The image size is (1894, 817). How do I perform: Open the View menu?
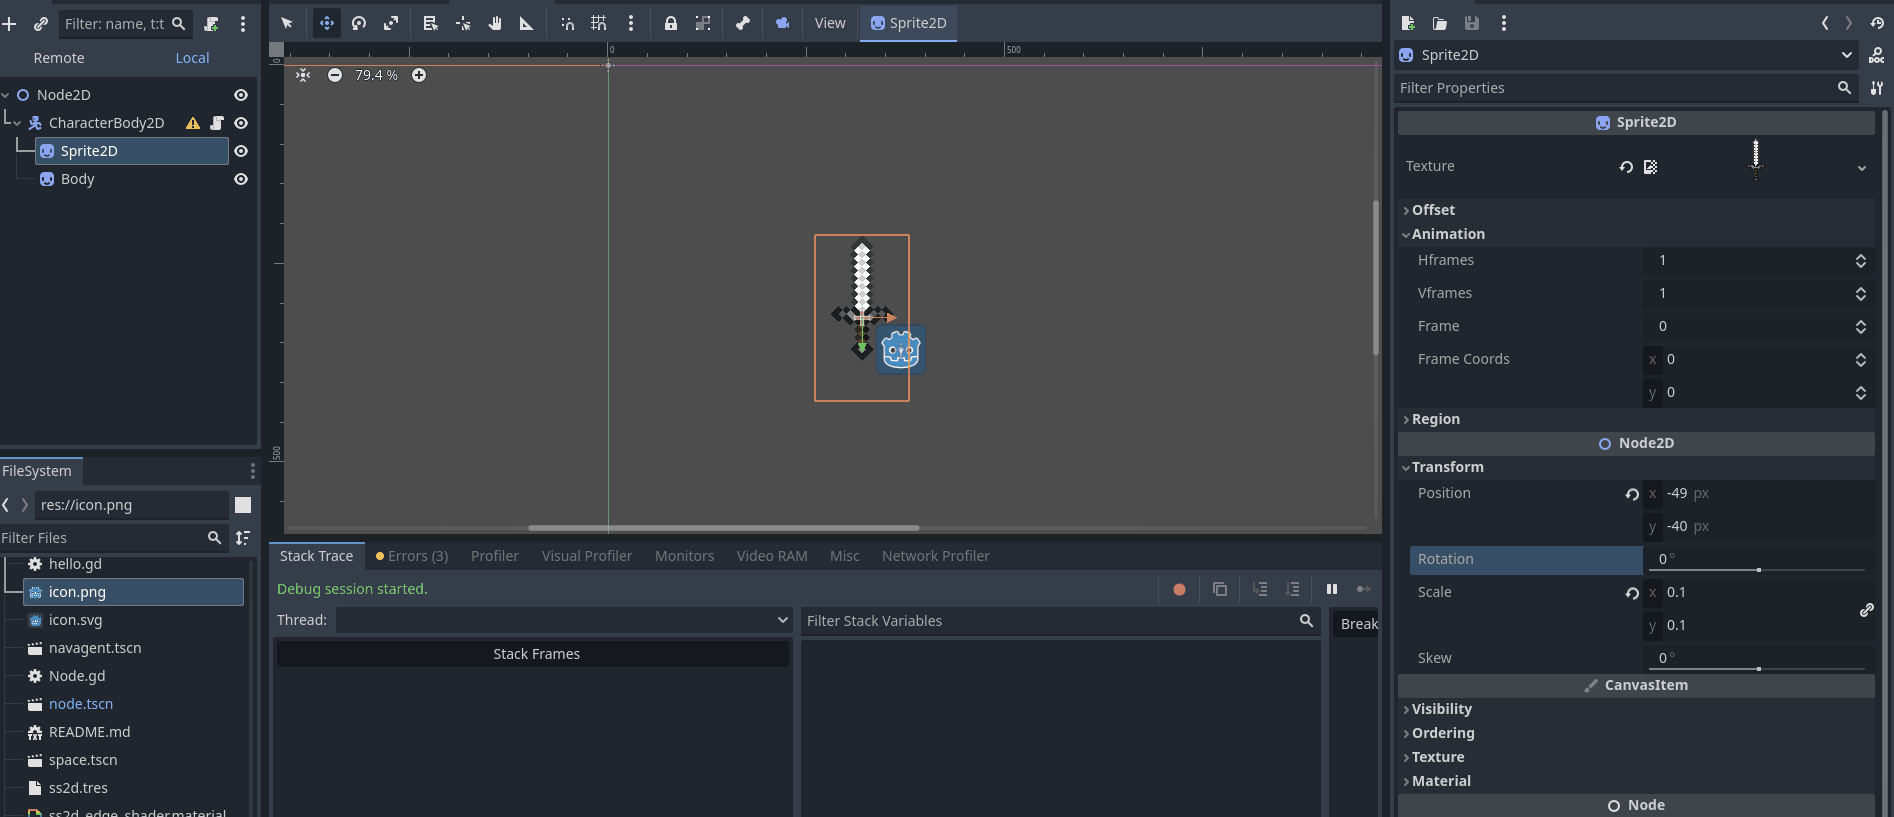click(x=830, y=23)
